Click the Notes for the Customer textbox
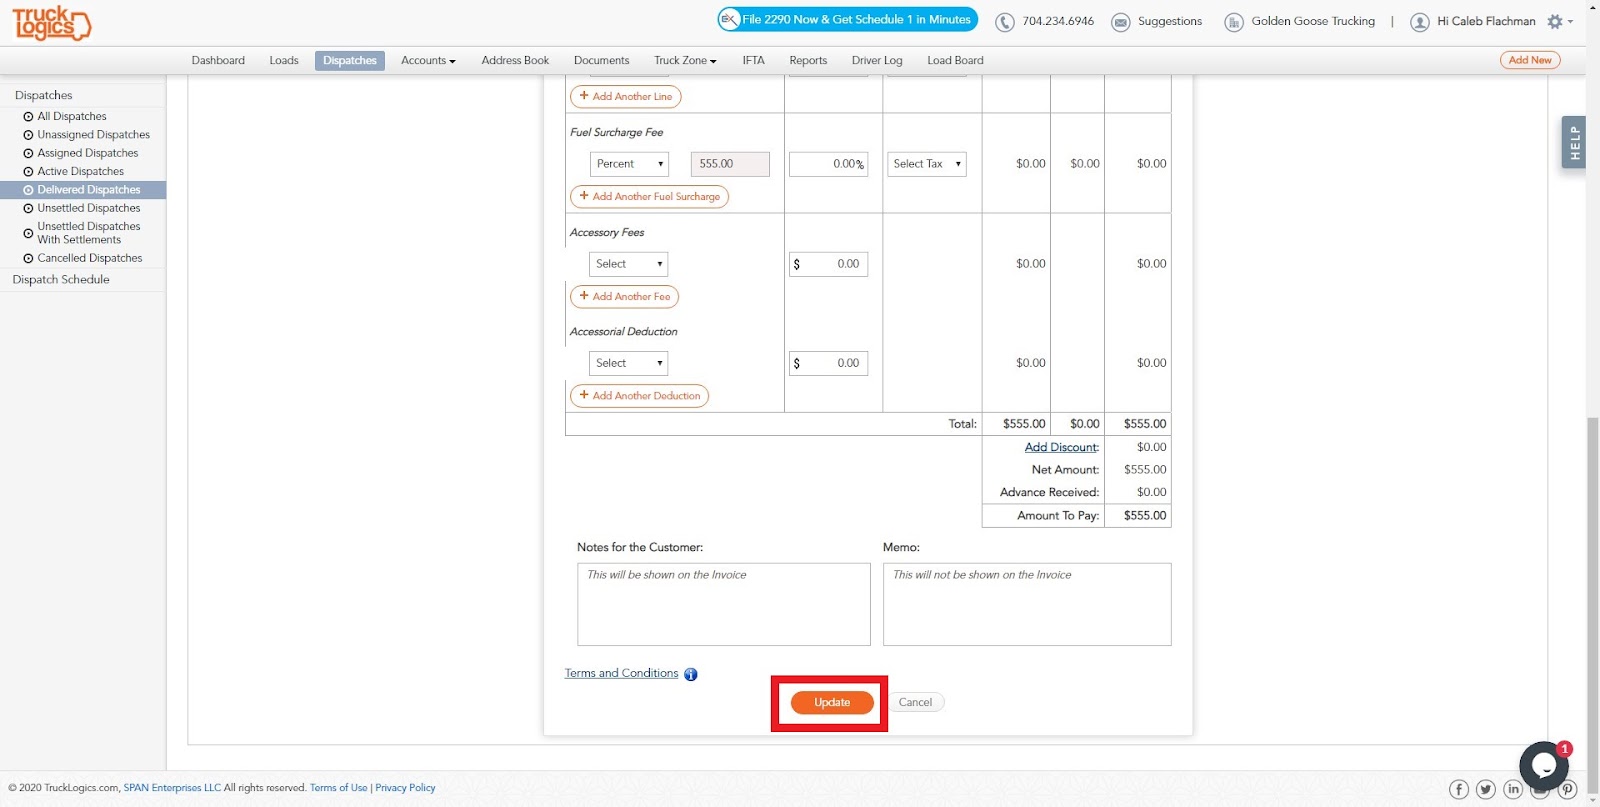Viewport: 1600px width, 807px height. [x=724, y=604]
